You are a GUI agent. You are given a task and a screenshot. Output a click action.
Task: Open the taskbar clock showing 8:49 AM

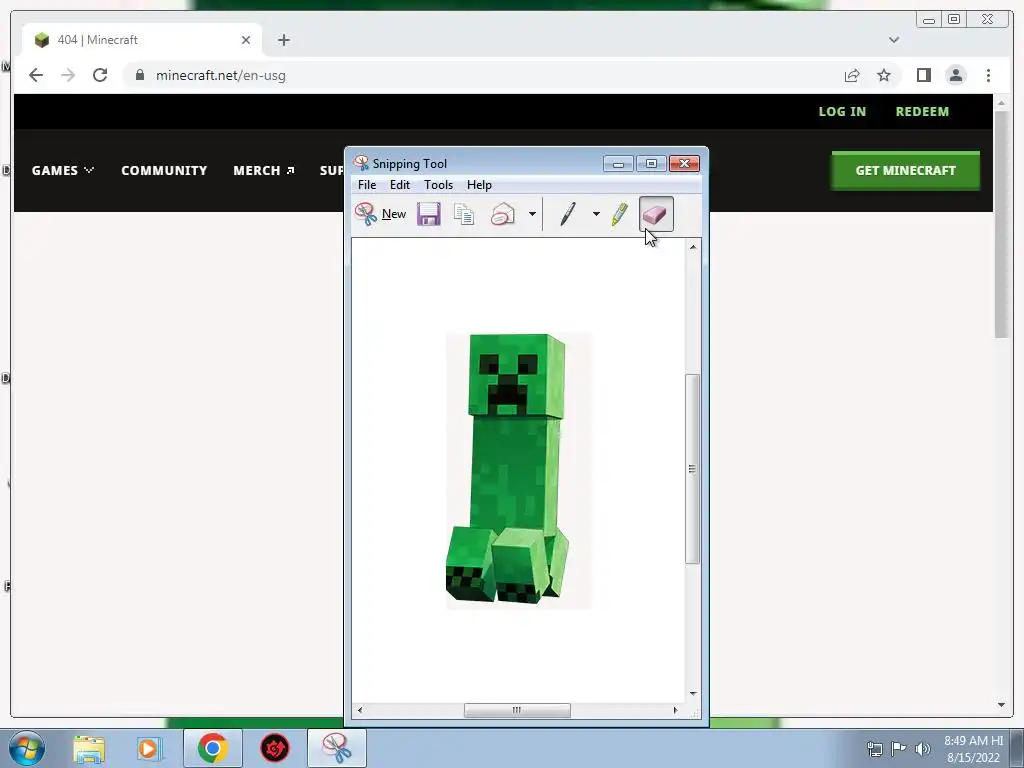coord(973,749)
